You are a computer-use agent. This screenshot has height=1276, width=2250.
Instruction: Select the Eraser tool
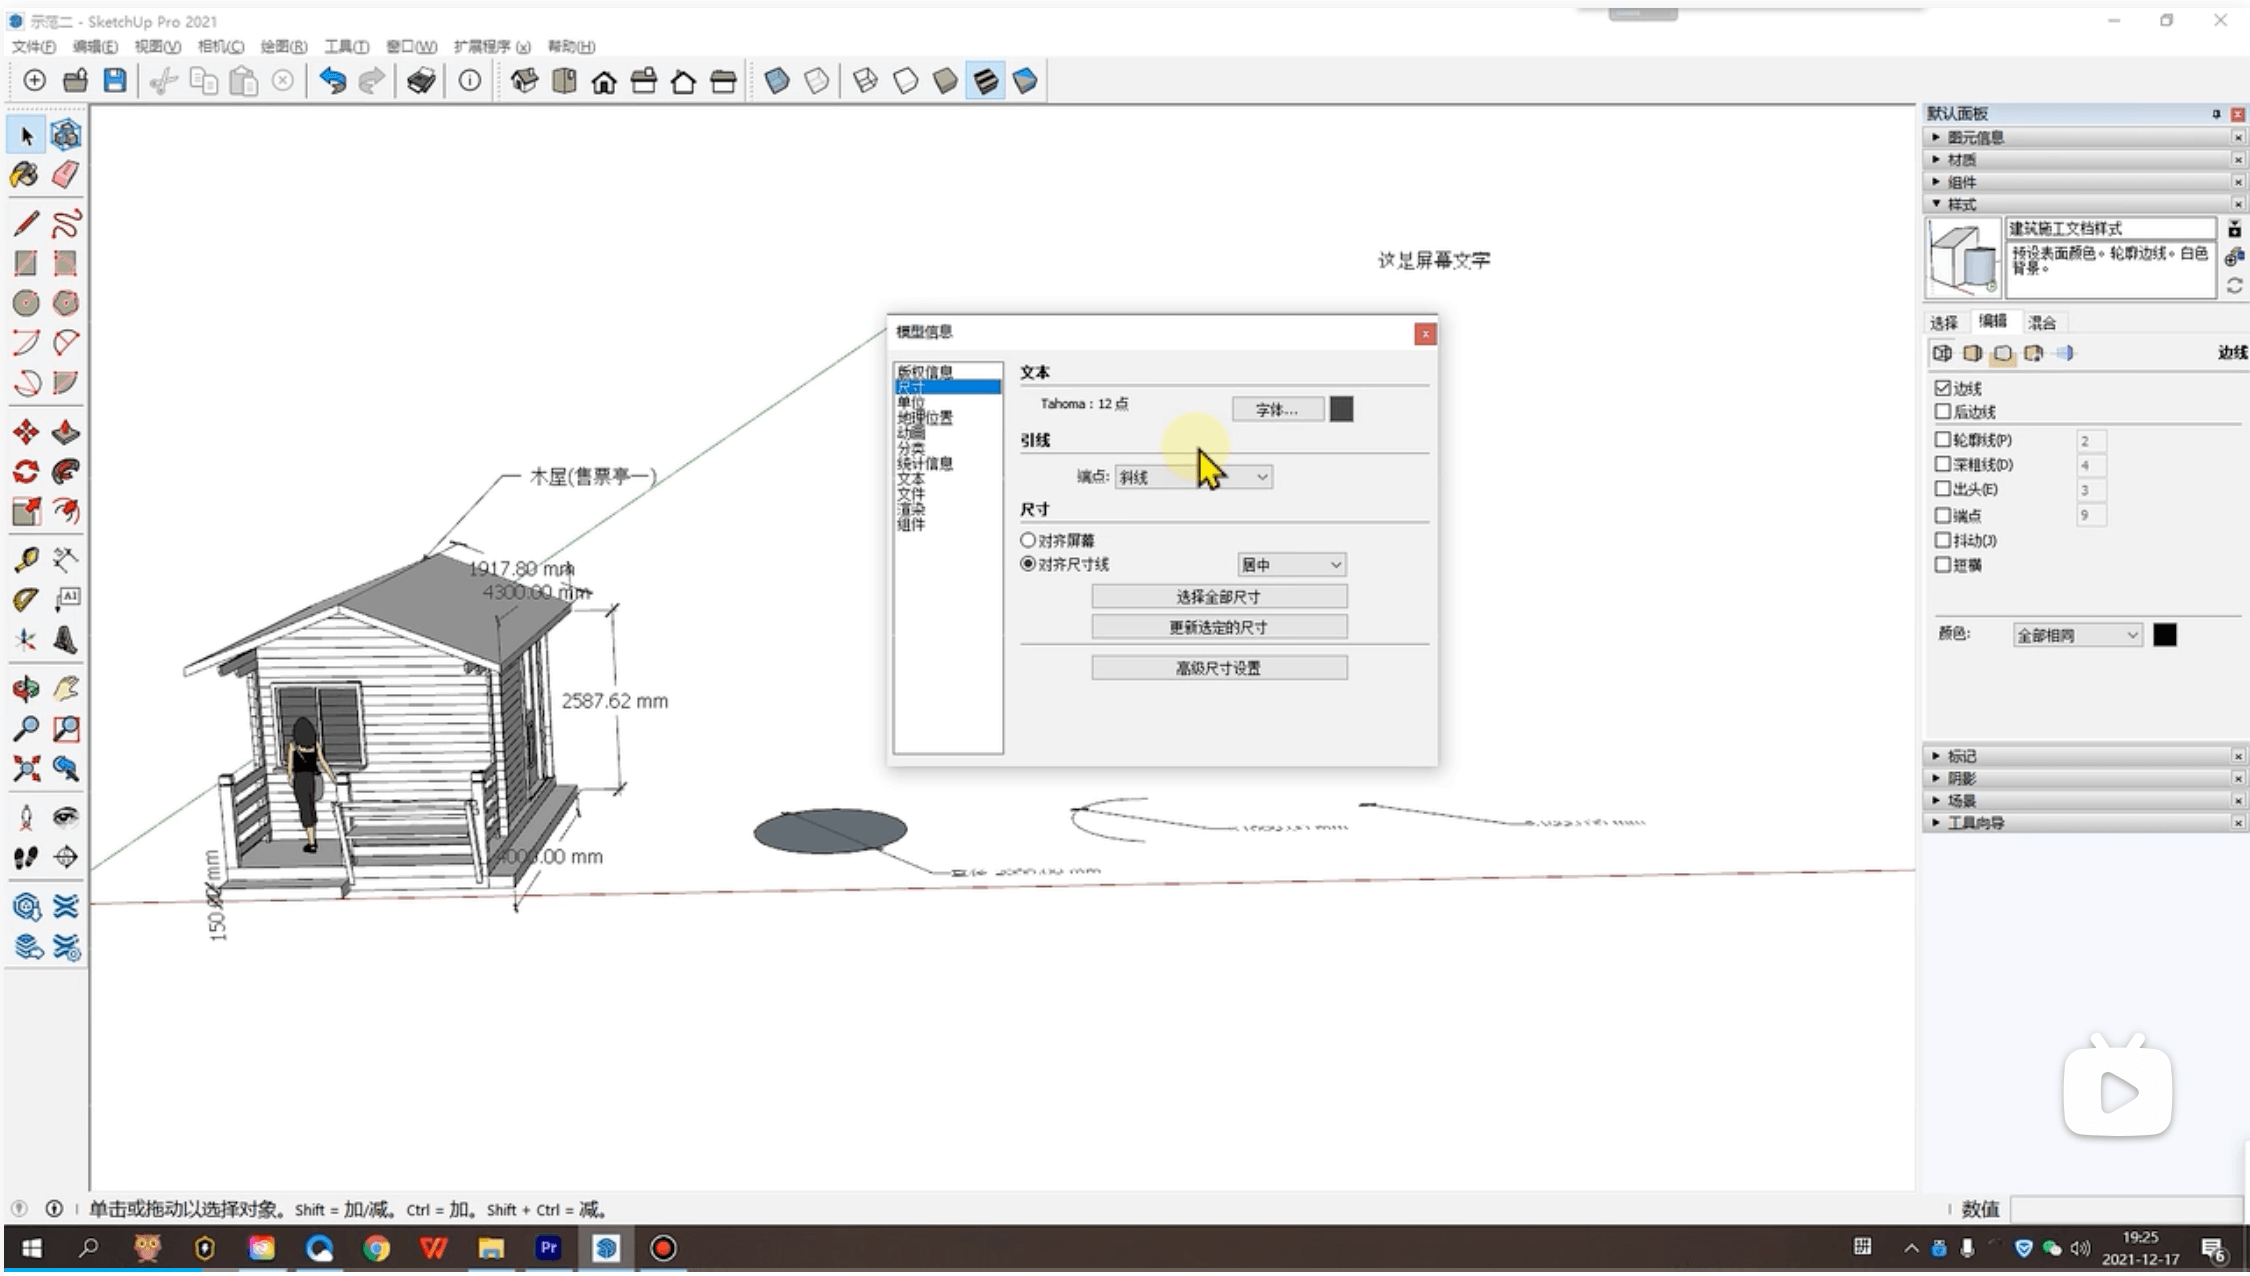click(66, 175)
